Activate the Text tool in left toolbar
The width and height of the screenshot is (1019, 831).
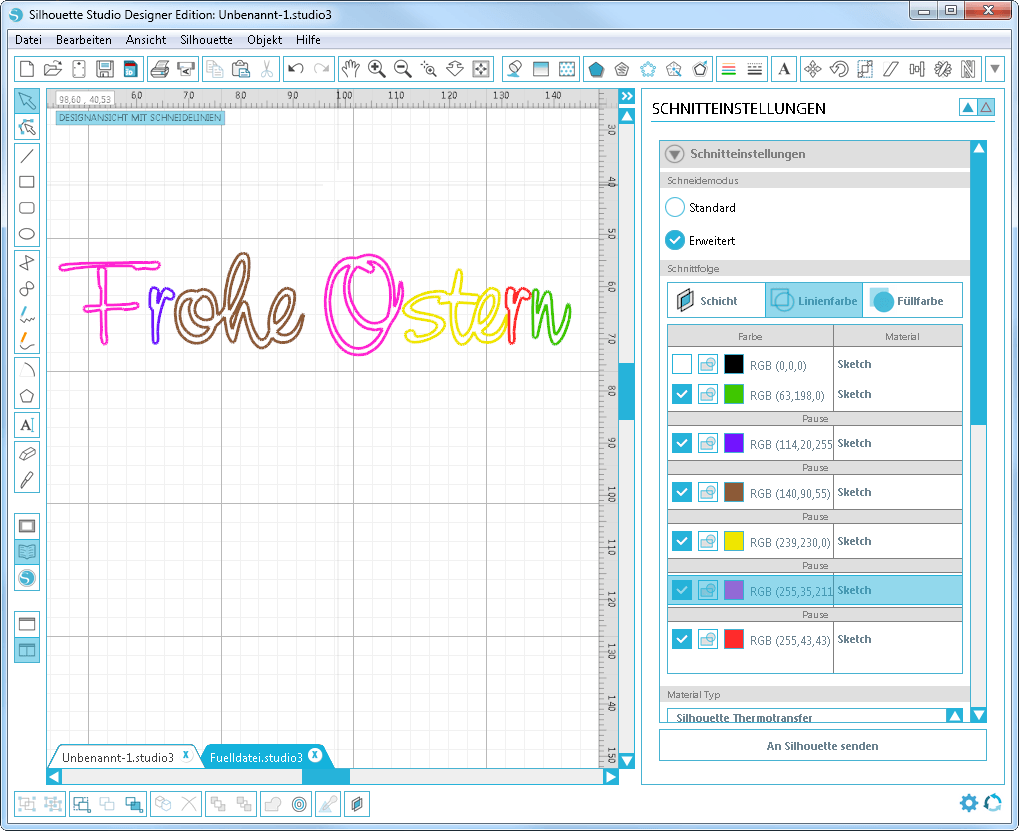[27, 425]
